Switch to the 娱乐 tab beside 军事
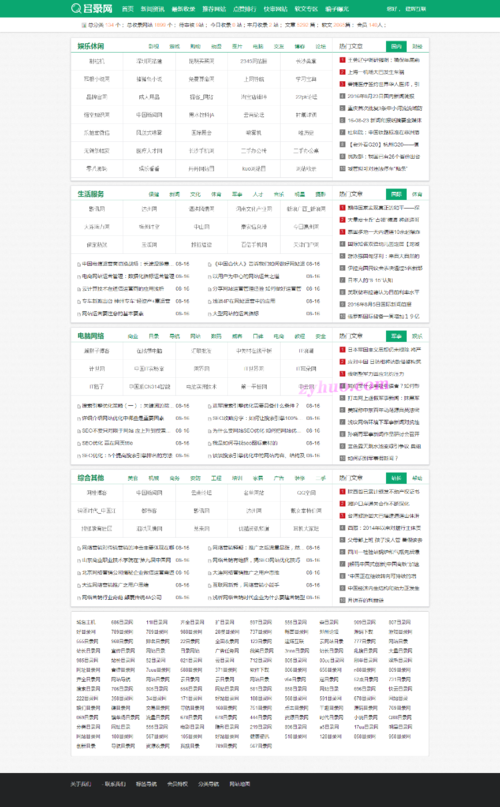Viewport: 500px width, 807px height. (x=417, y=336)
